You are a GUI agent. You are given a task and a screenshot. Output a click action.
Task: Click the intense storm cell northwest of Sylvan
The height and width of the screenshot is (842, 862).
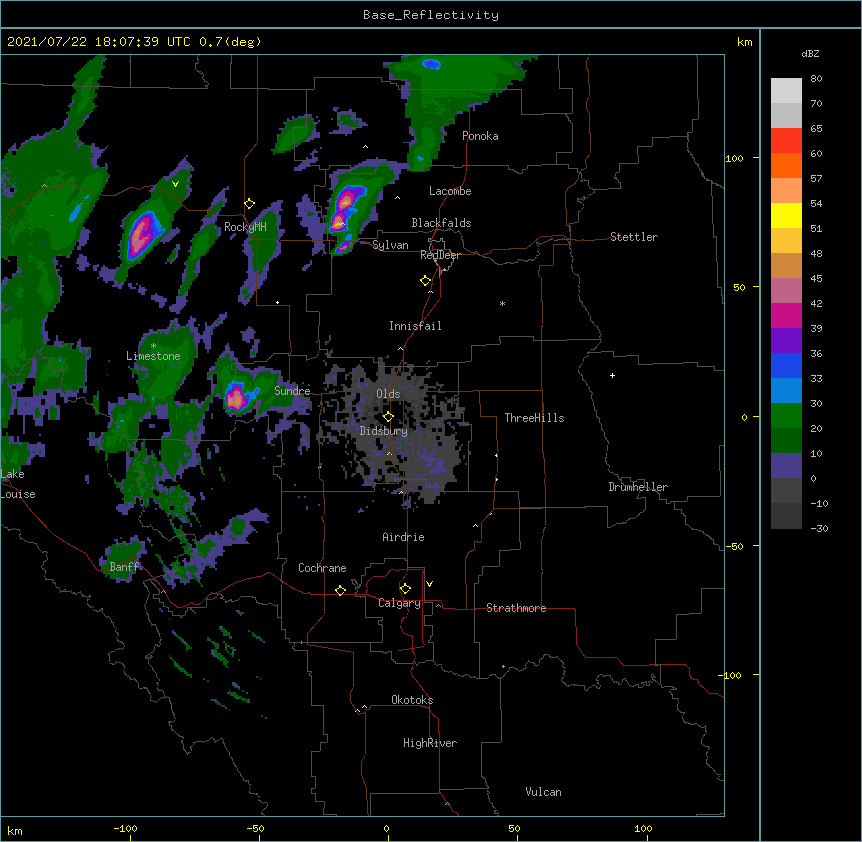(347, 208)
